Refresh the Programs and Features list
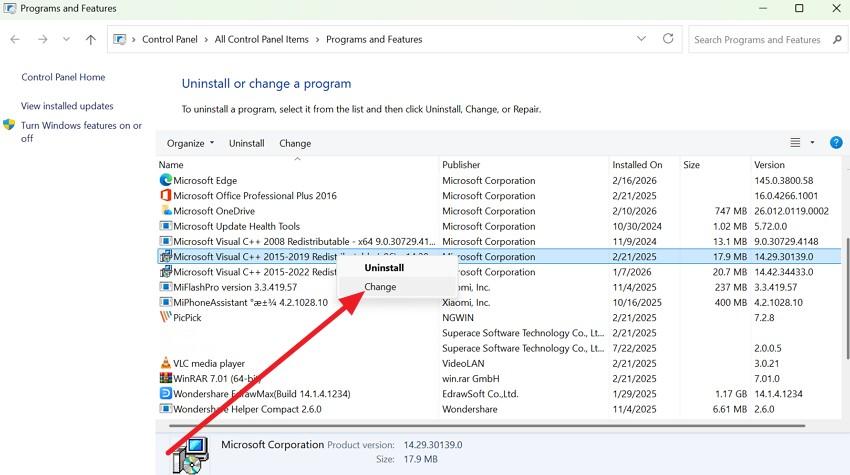The image size is (850, 475). 668,38
